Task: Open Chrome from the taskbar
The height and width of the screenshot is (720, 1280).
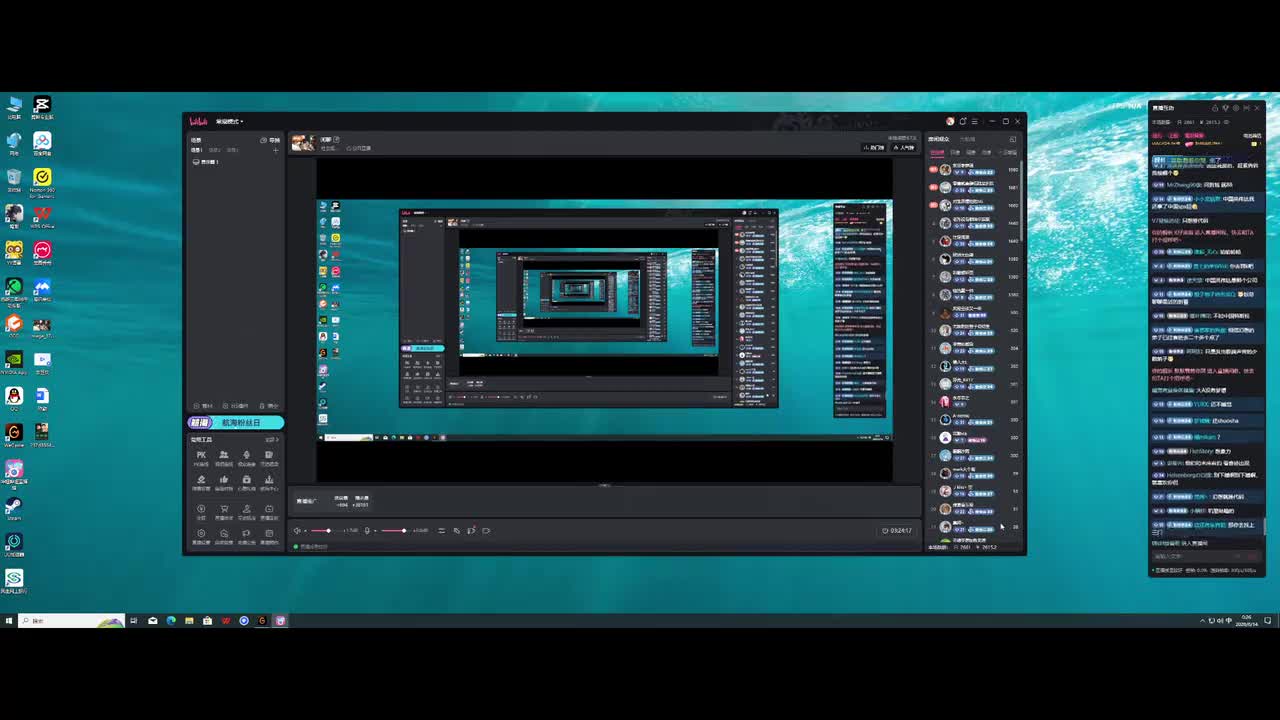Action: [244, 621]
